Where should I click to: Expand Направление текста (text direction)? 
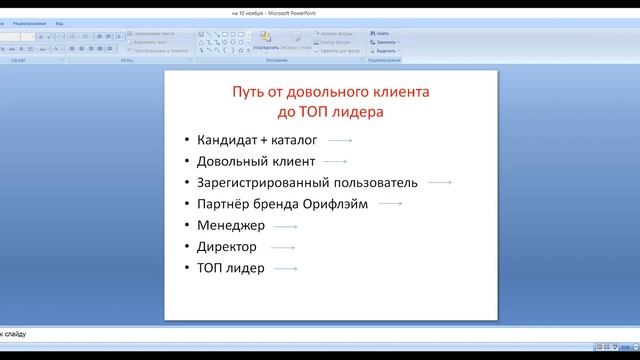[x=152, y=33]
